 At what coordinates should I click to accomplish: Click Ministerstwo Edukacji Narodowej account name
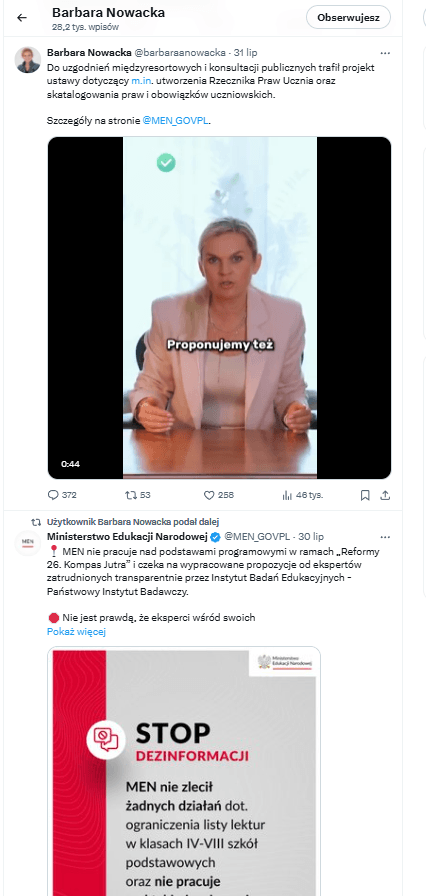click(x=128, y=537)
